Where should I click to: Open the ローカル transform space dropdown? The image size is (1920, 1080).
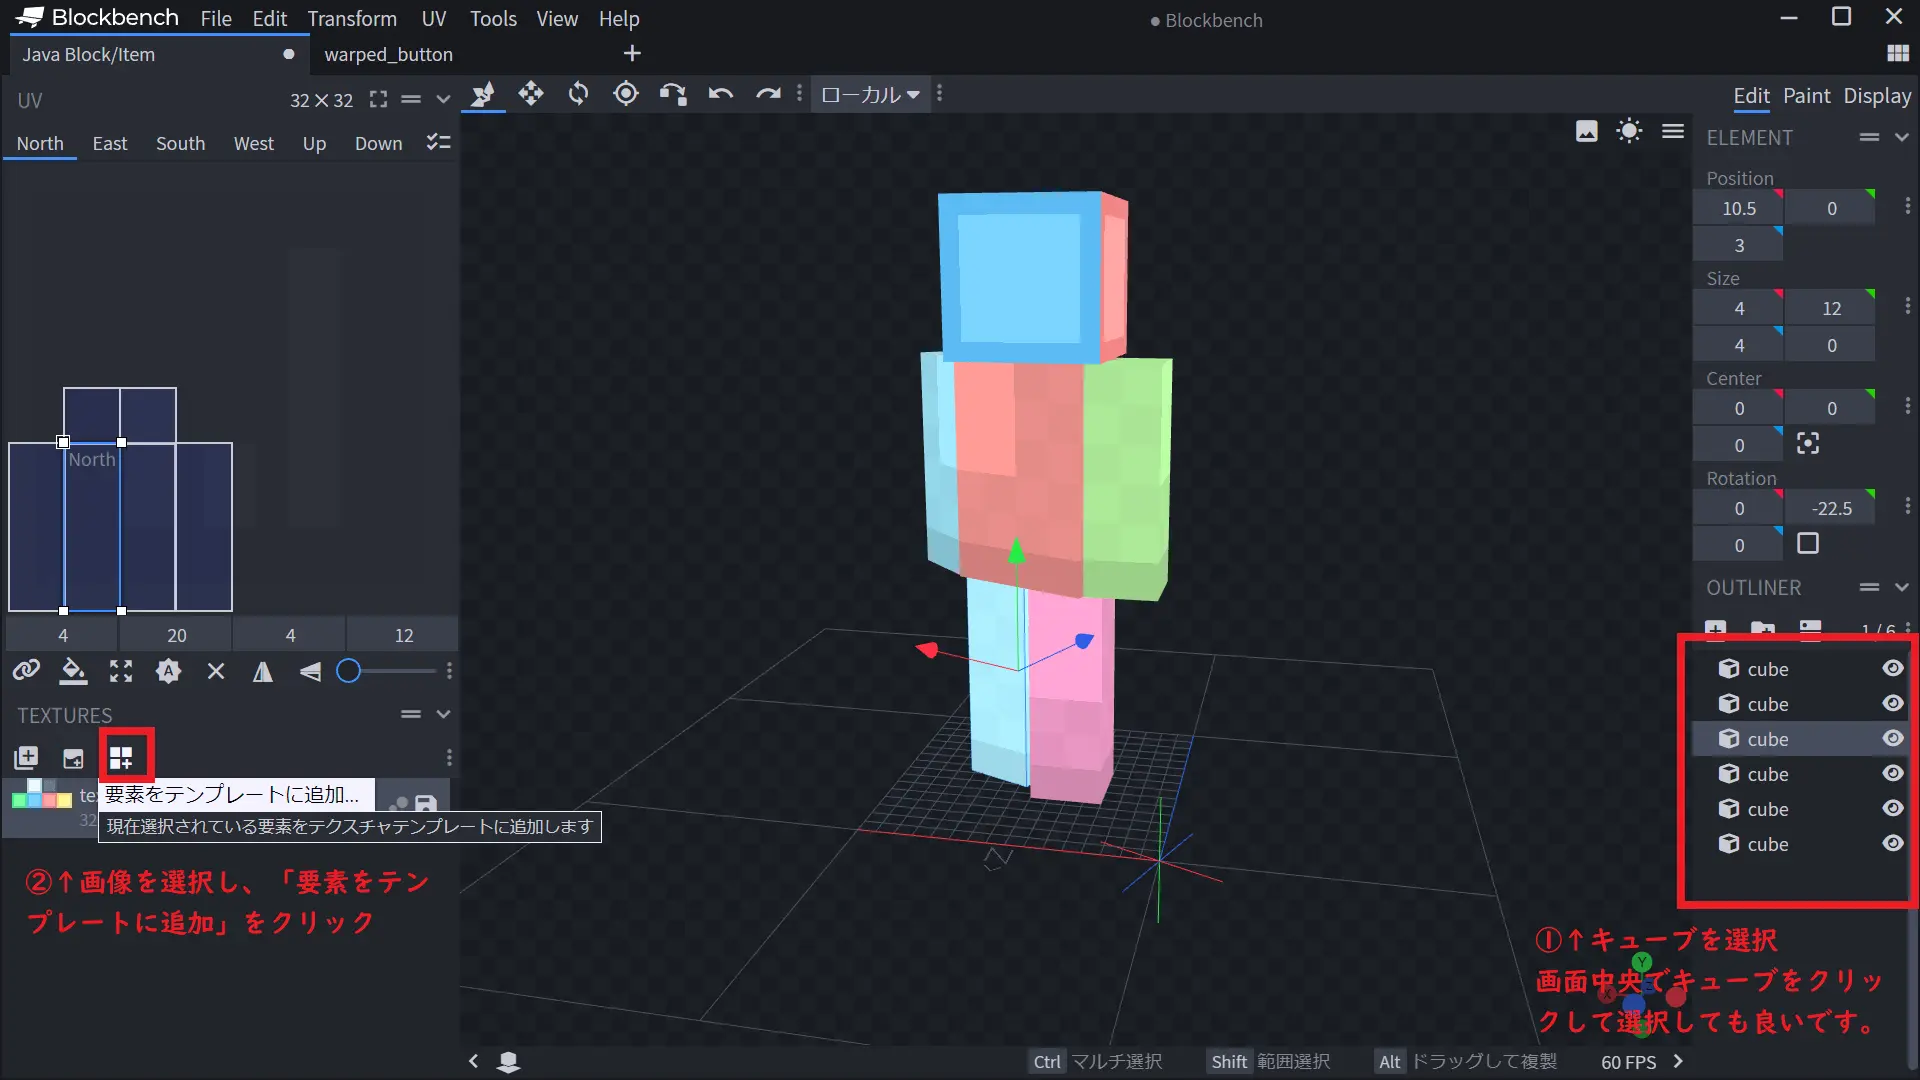pos(869,94)
